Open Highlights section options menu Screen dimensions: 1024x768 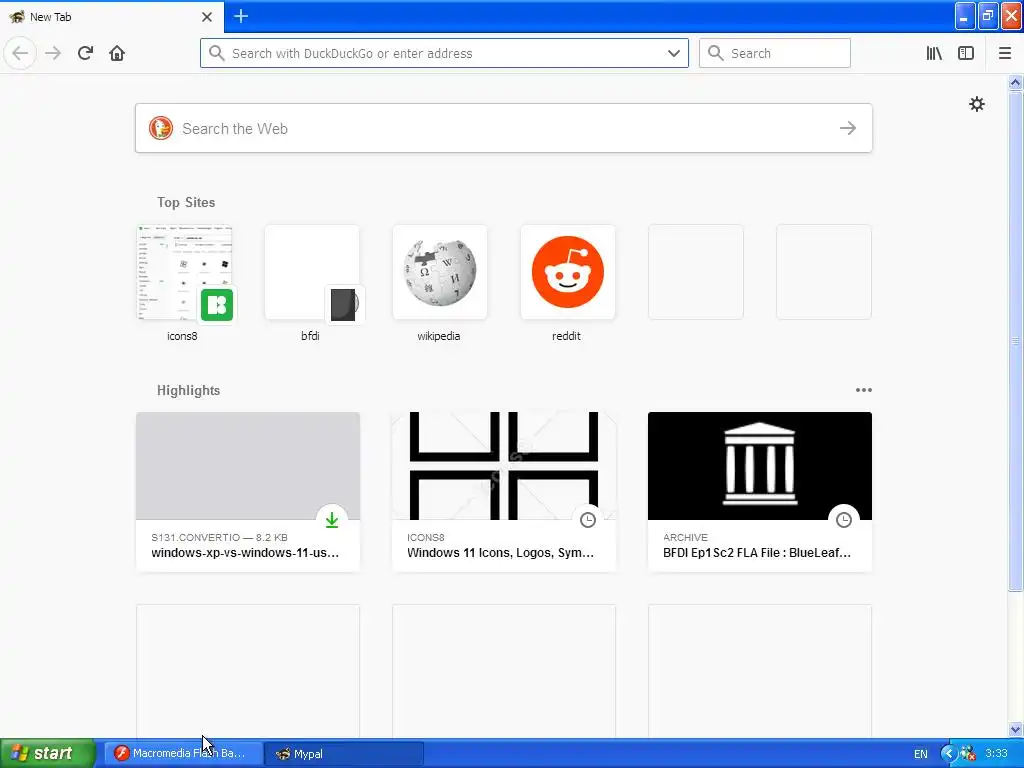[x=863, y=390]
